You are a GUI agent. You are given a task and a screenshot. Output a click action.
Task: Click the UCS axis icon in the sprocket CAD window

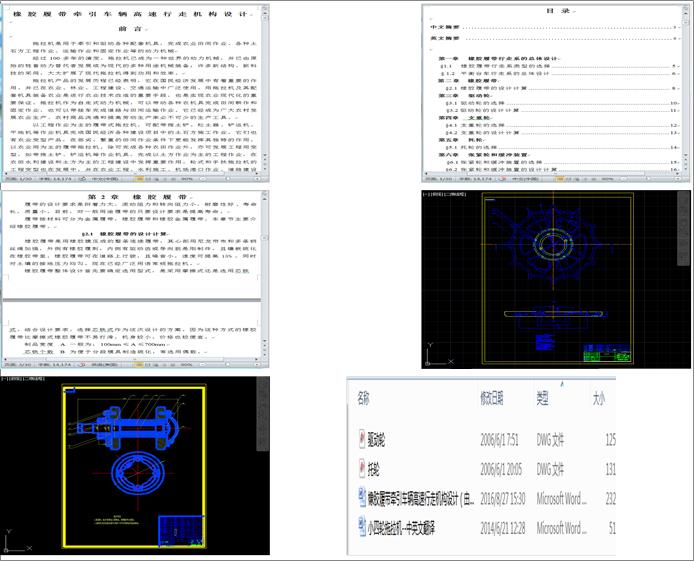pyautogui.click(x=440, y=354)
